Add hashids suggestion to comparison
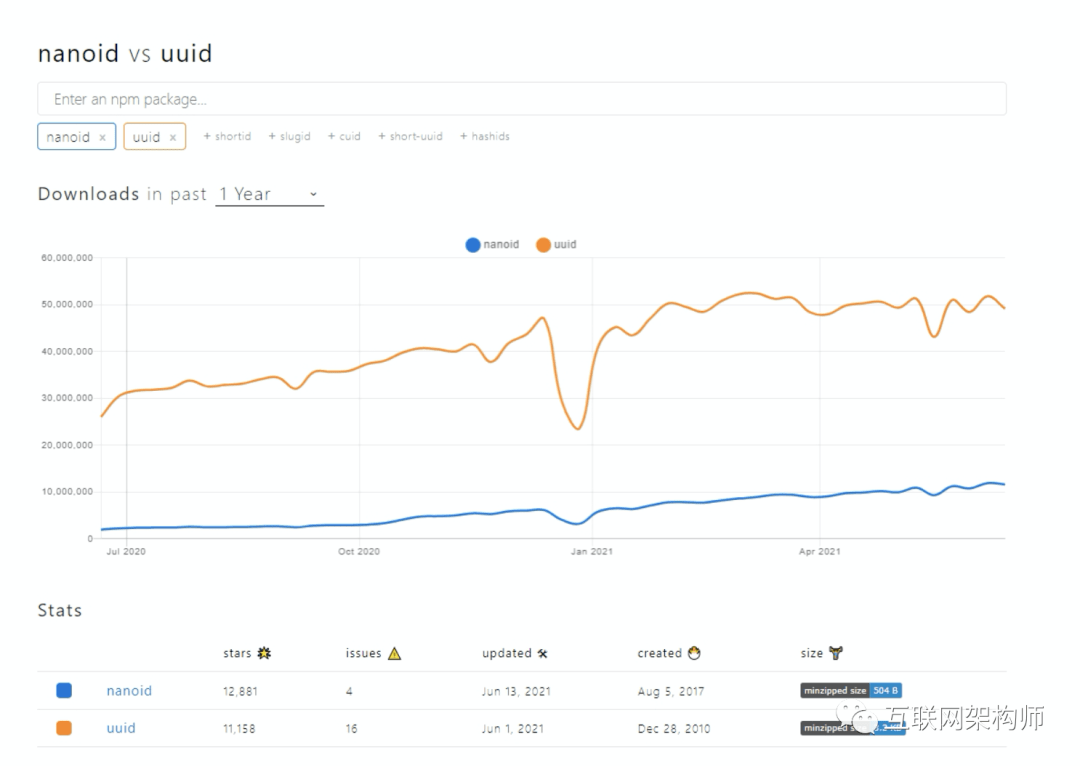Image resolution: width=1080 pixels, height=766 pixels. [484, 136]
